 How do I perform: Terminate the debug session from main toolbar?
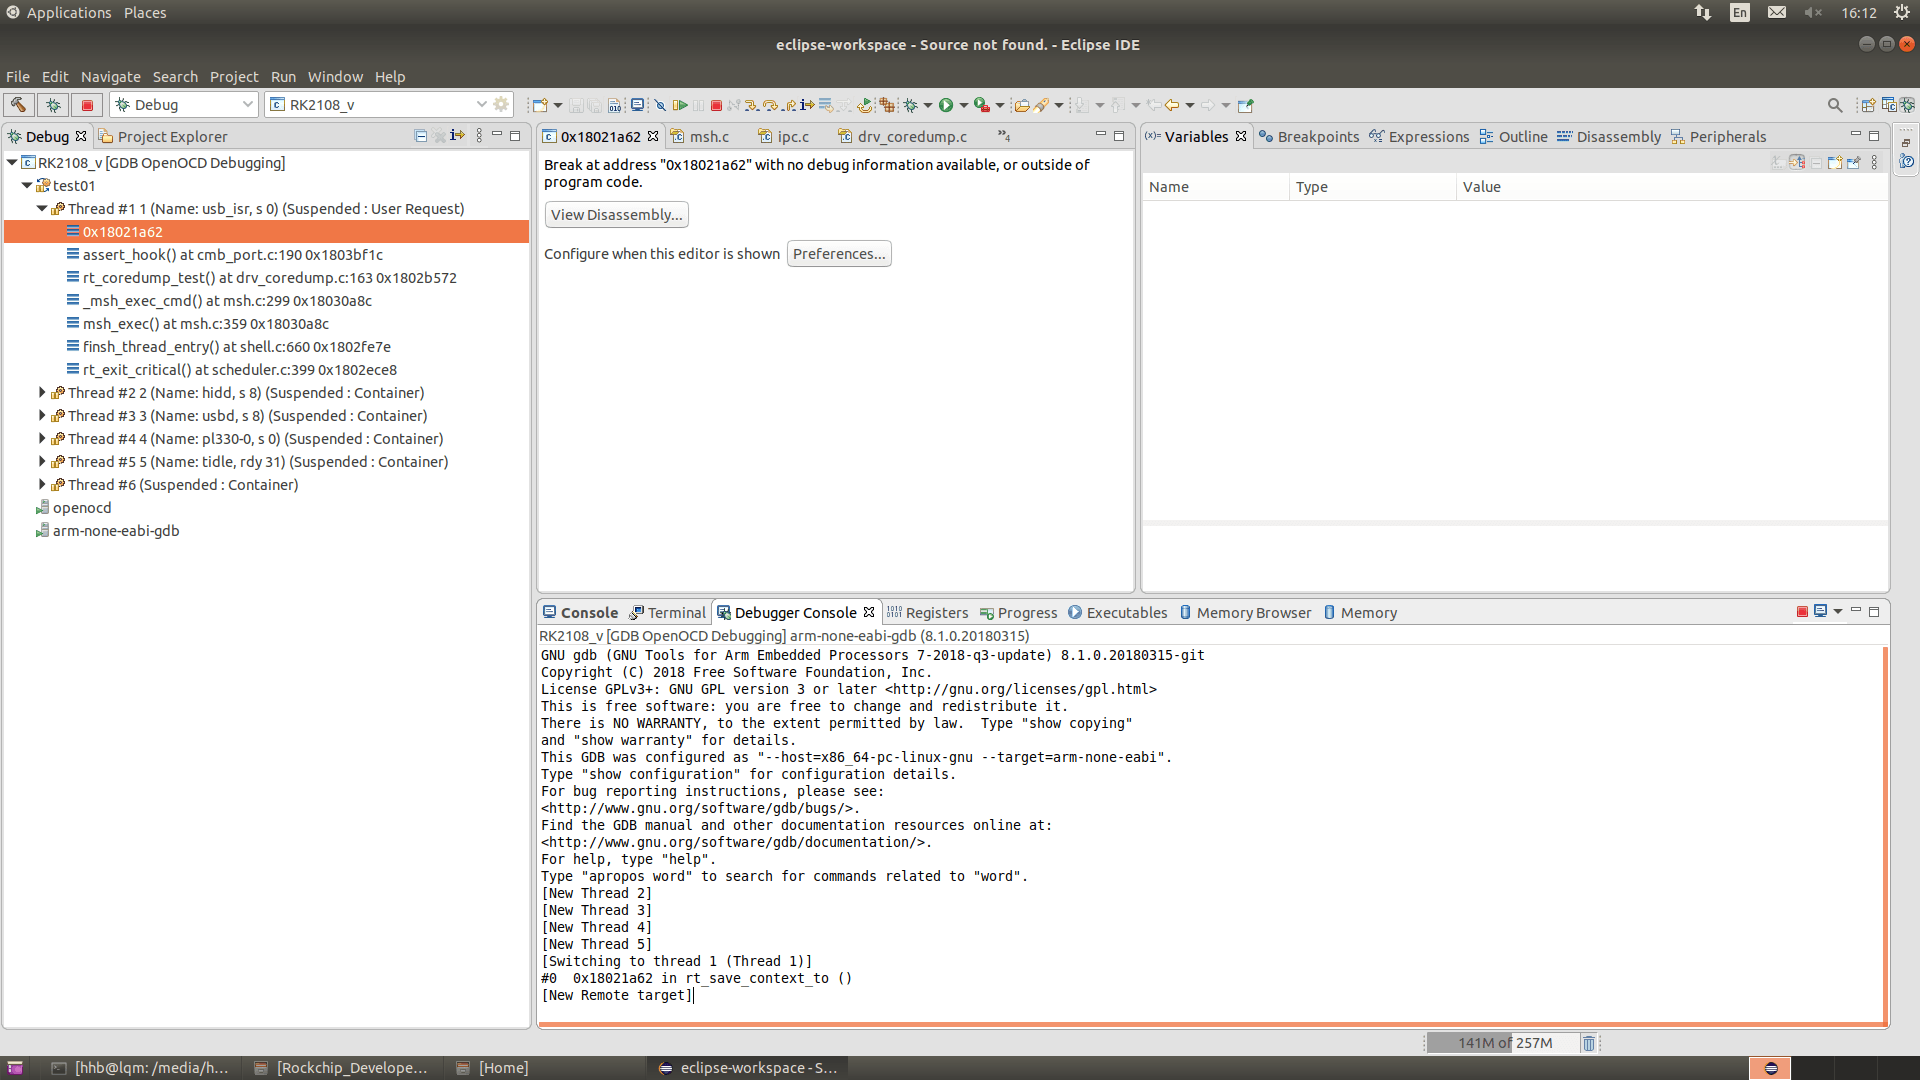tap(716, 105)
